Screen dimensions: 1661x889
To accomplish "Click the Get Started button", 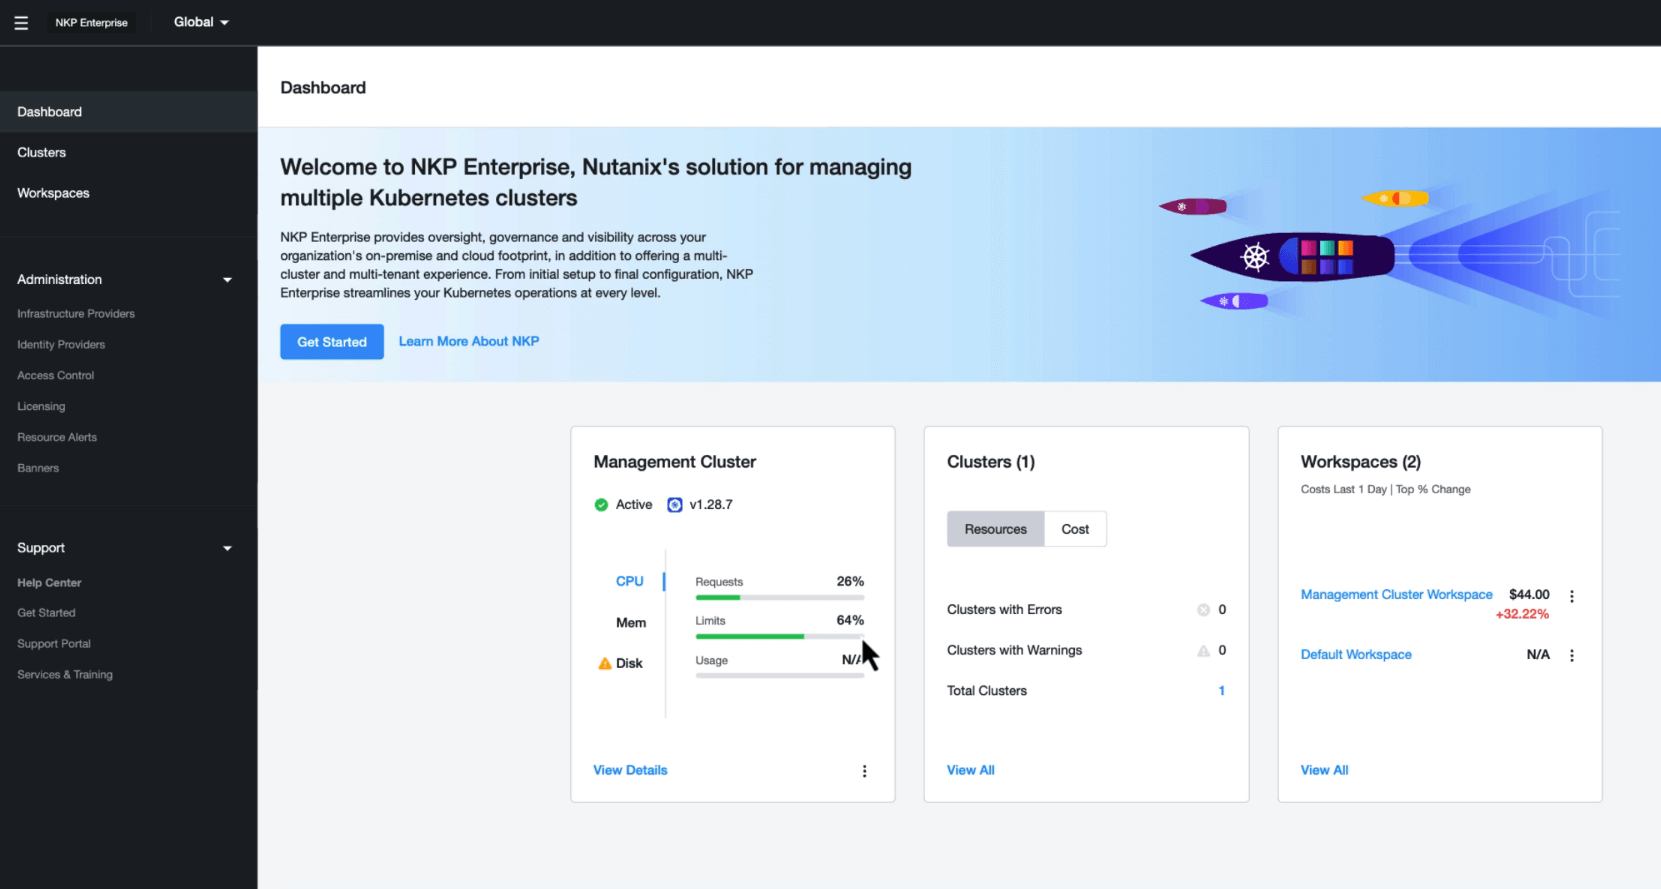I will [332, 342].
